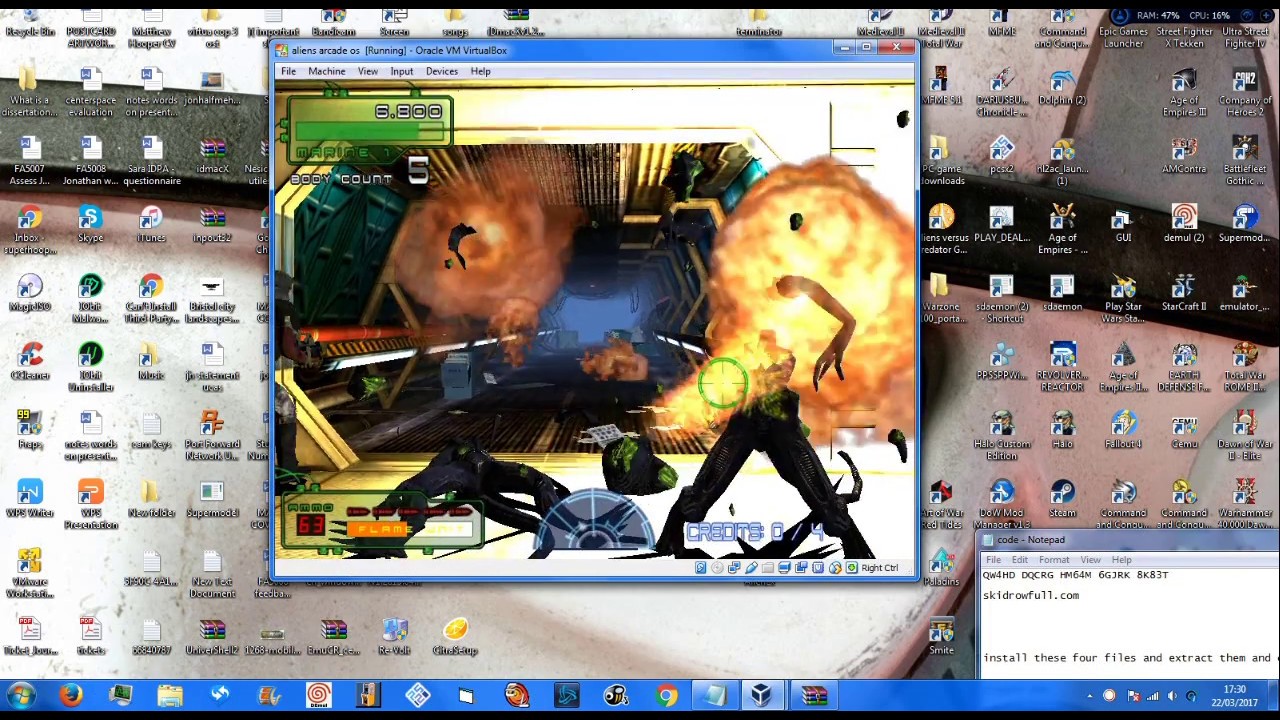1280x720 pixels.
Task: Open Notepad's Edit menu
Action: pyautogui.click(x=1019, y=560)
